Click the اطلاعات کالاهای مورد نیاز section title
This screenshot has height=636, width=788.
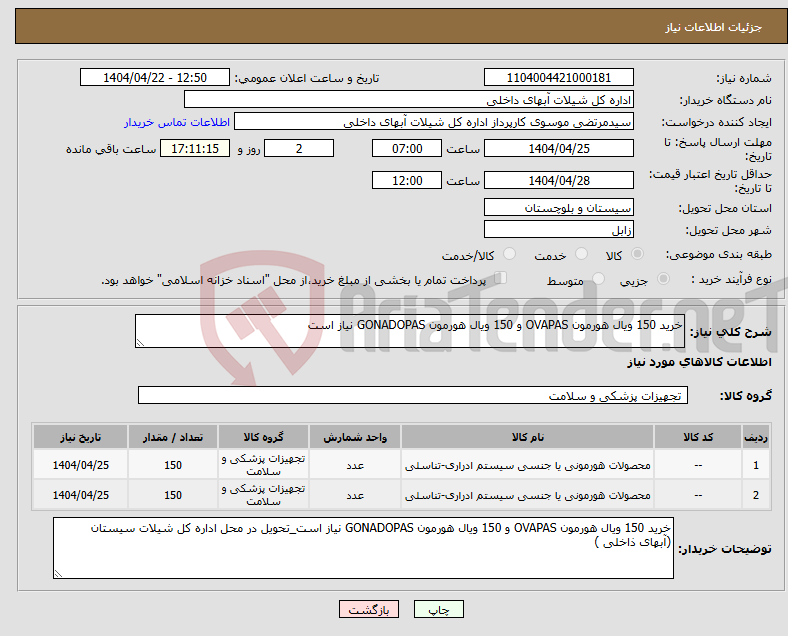699,362
